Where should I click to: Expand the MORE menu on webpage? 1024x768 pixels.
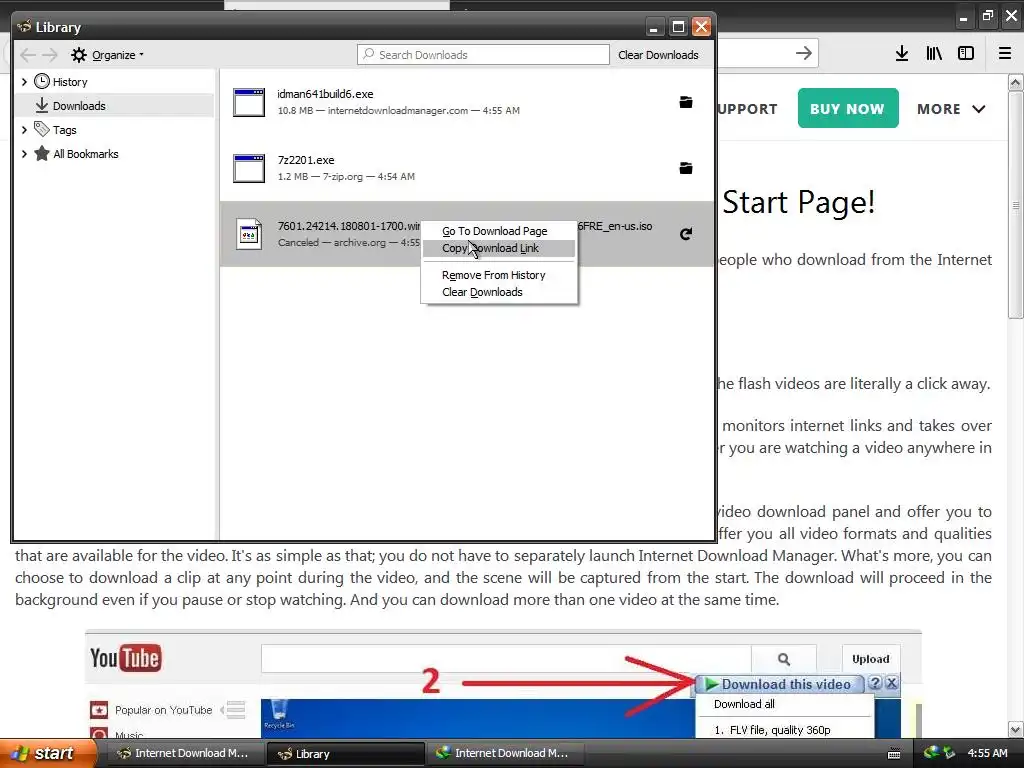[x=951, y=109]
